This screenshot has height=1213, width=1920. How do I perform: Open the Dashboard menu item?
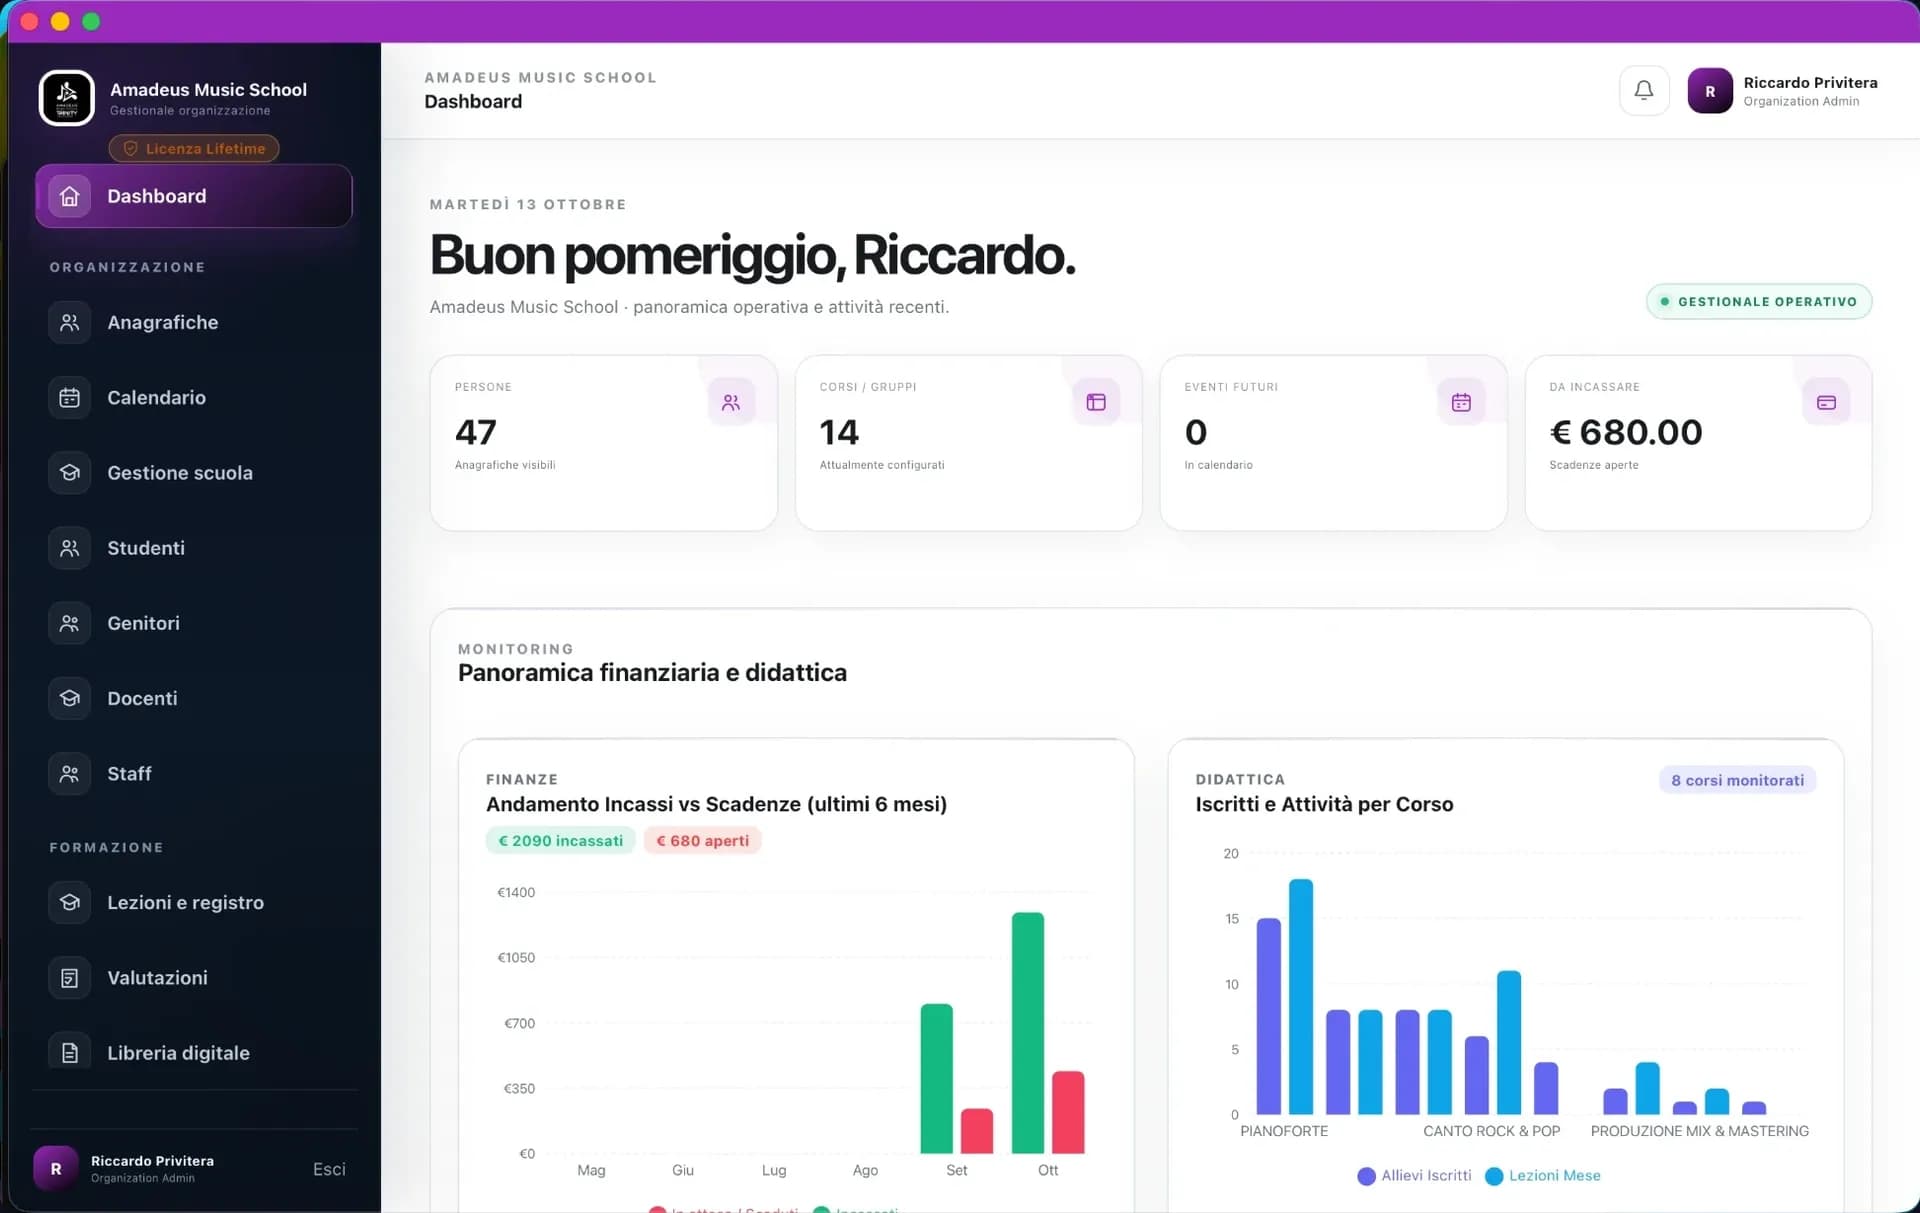click(194, 196)
